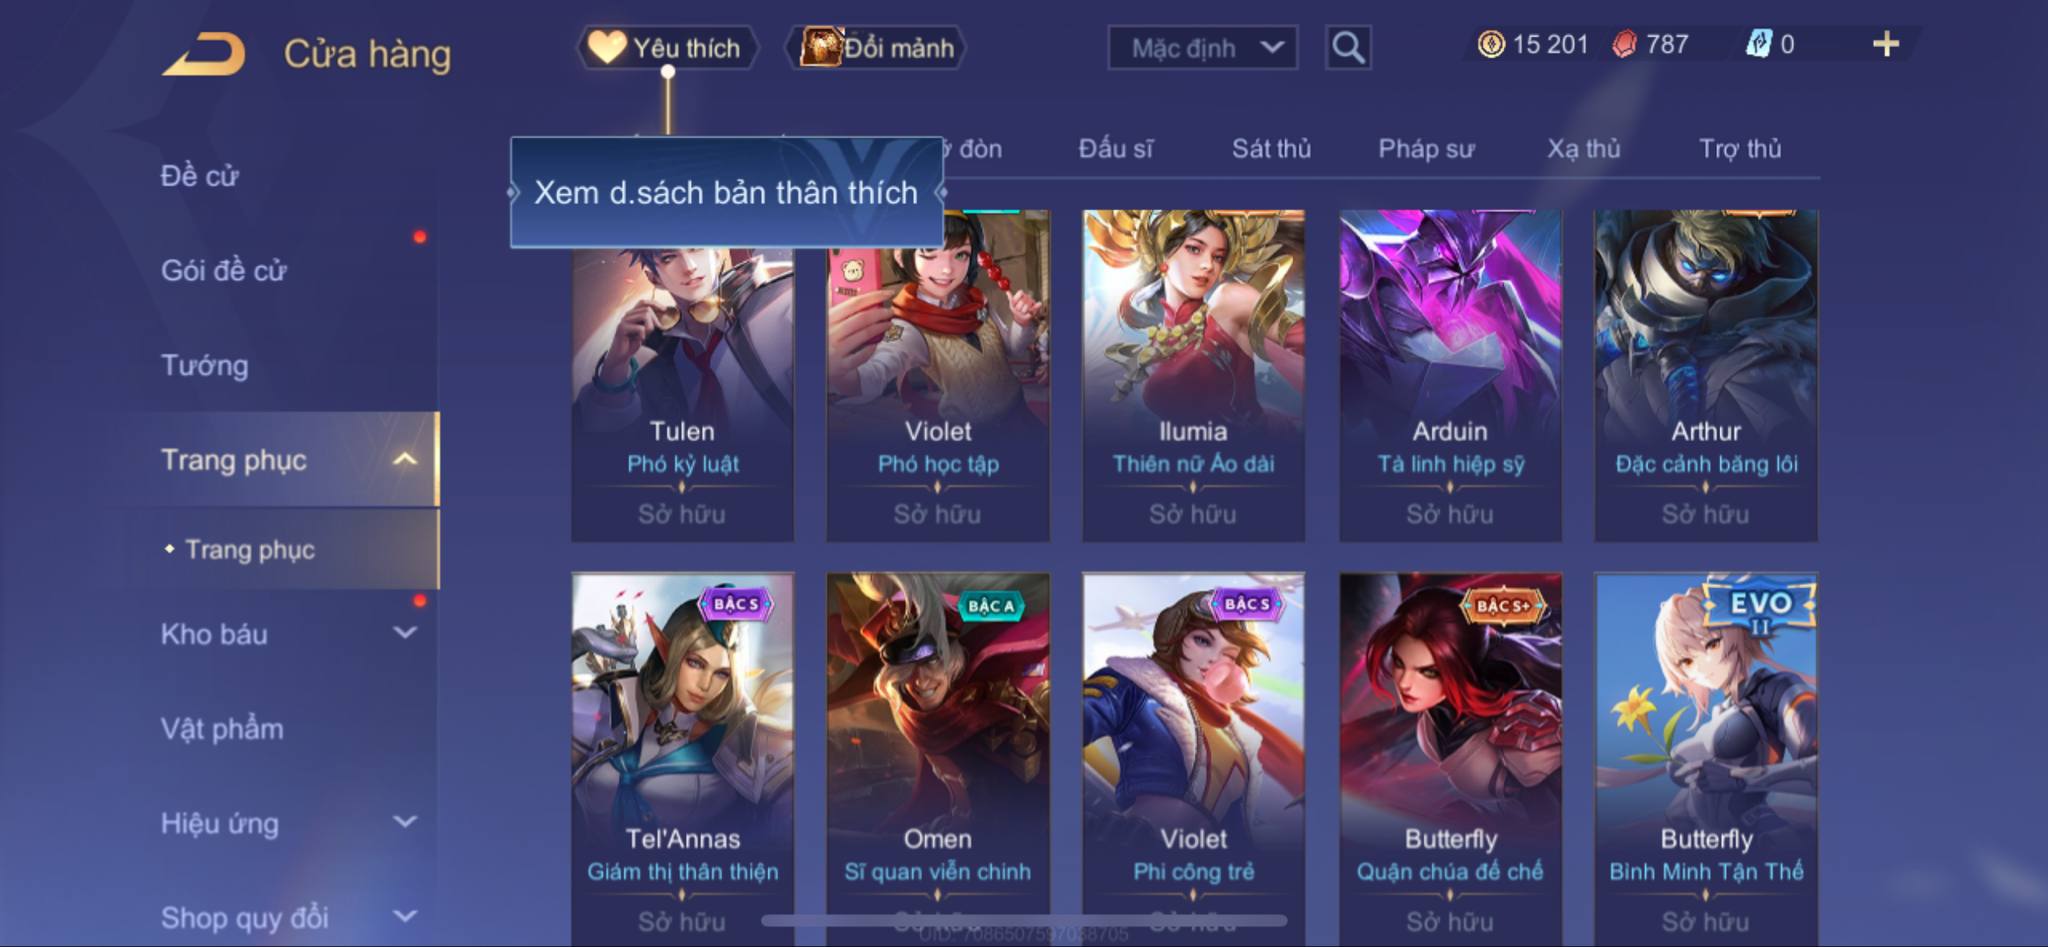Expand the Hiệu ứng sidebar section

pos(404,822)
